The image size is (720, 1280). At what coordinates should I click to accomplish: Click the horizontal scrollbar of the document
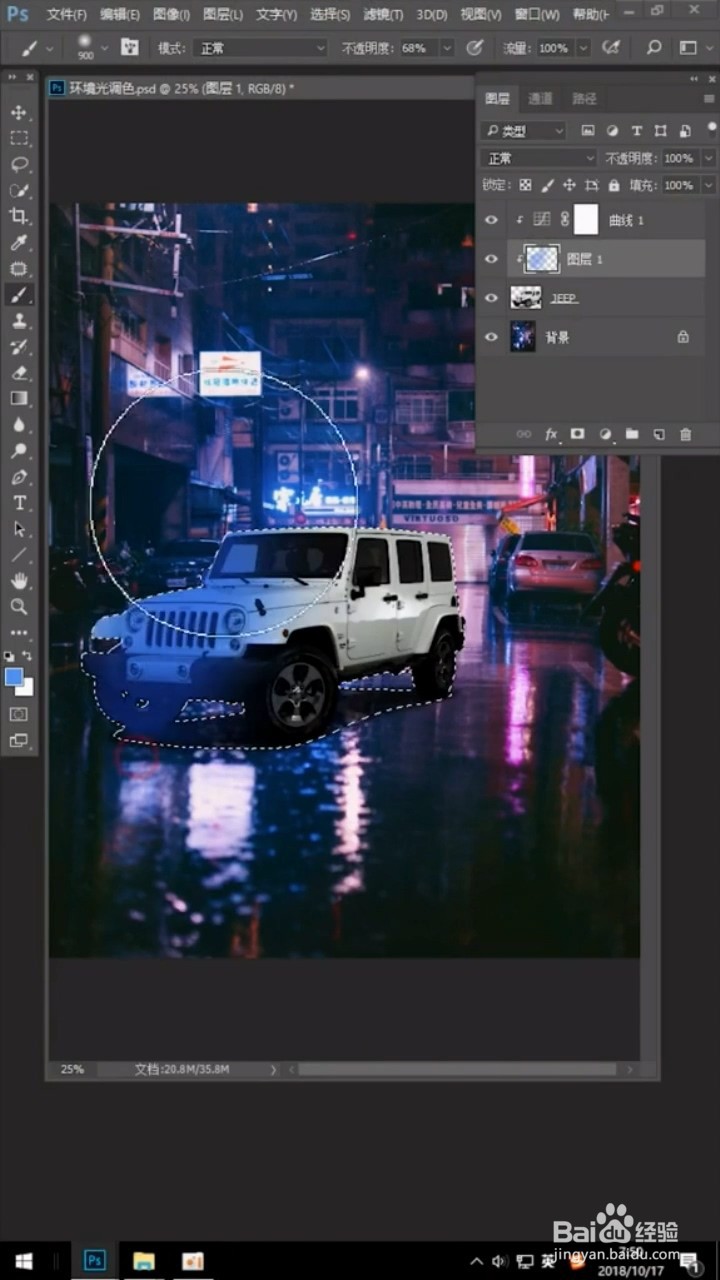(x=457, y=1069)
